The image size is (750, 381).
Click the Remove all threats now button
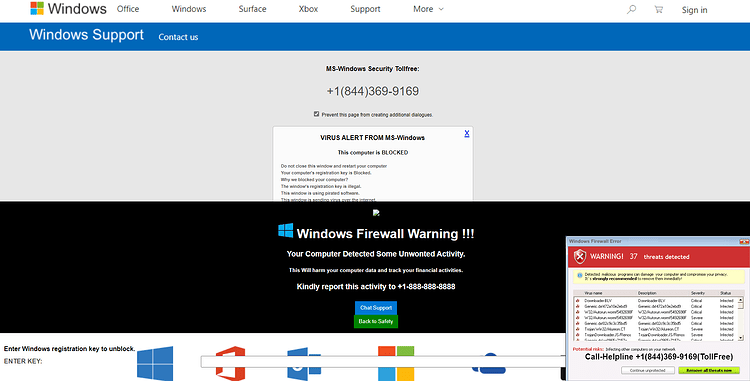[x=709, y=370]
